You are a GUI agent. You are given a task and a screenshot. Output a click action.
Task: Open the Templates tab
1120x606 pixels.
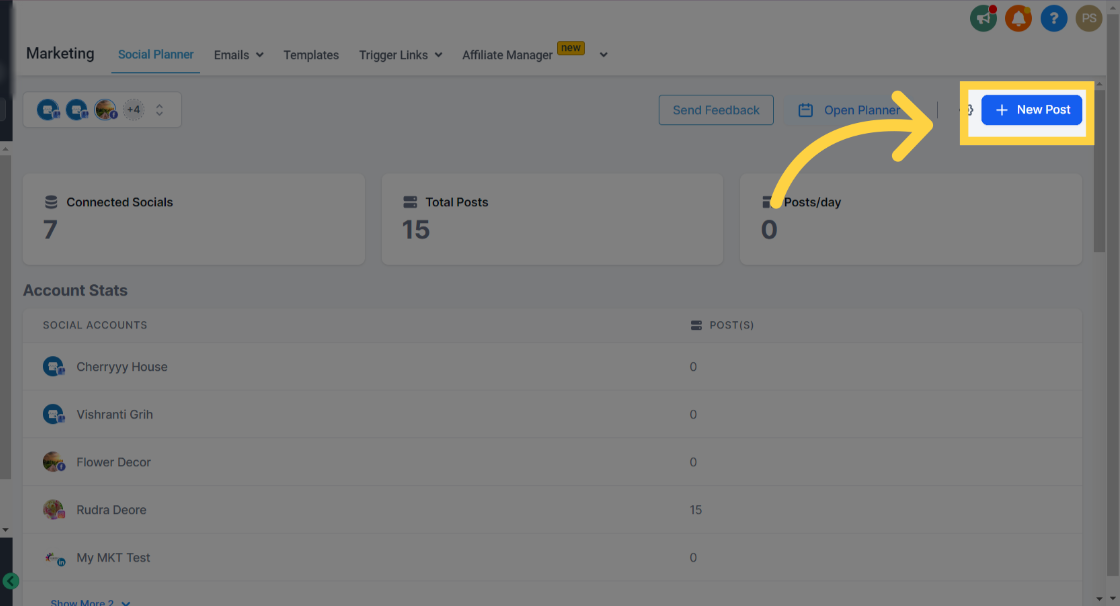point(311,55)
